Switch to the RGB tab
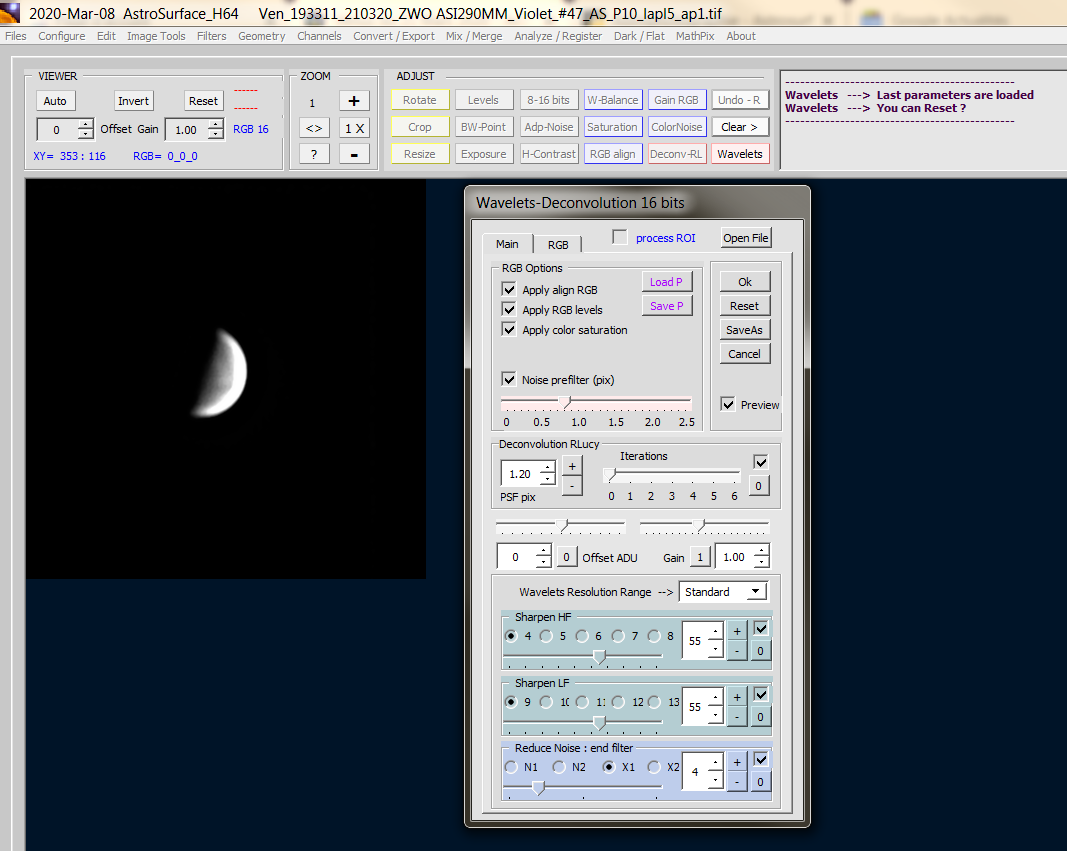 coord(558,244)
